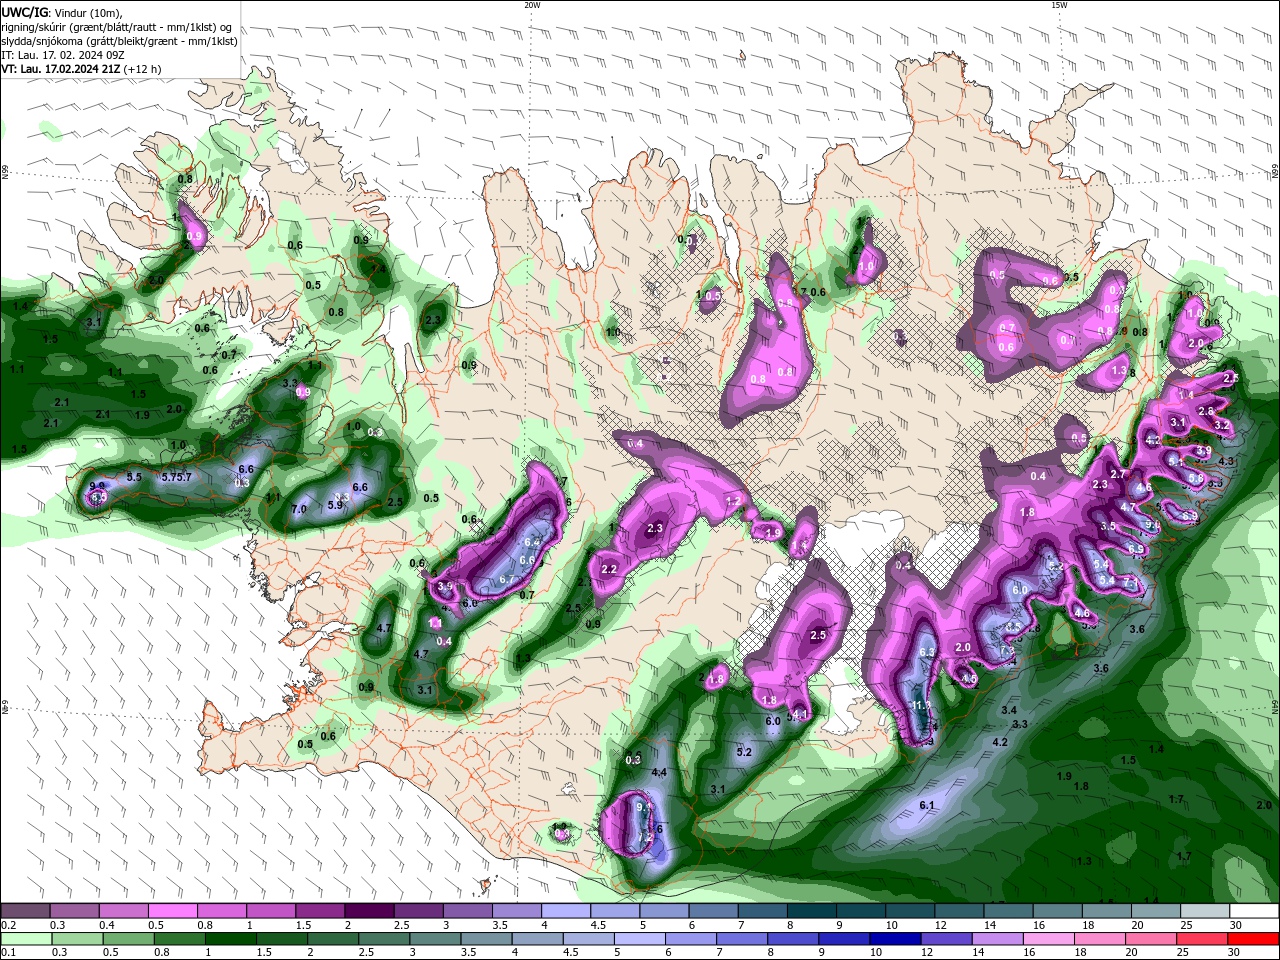This screenshot has height=960, width=1280.
Task: Select the '9.9' value on the western peninsula tip
Action: (97, 486)
